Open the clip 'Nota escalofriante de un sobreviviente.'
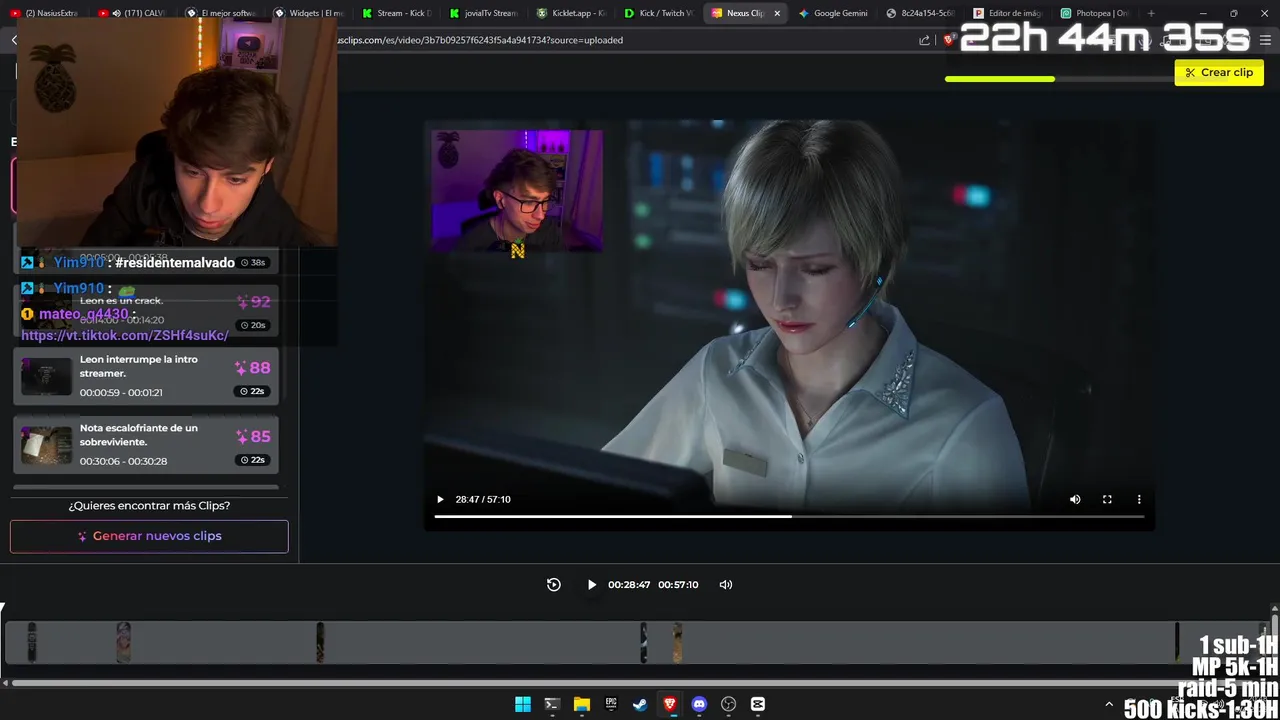This screenshot has height=720, width=1280. pos(146,445)
